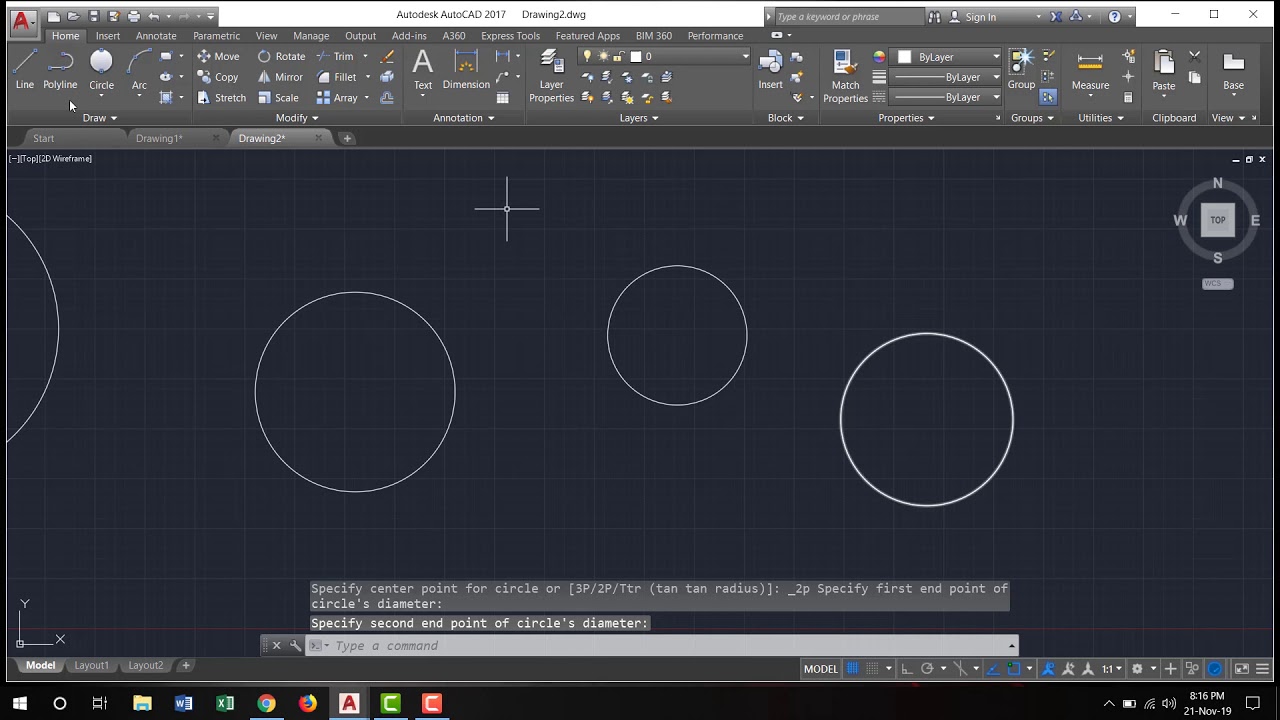Click the WCS label under ViewCube
This screenshot has height=720, width=1280.
(1217, 284)
